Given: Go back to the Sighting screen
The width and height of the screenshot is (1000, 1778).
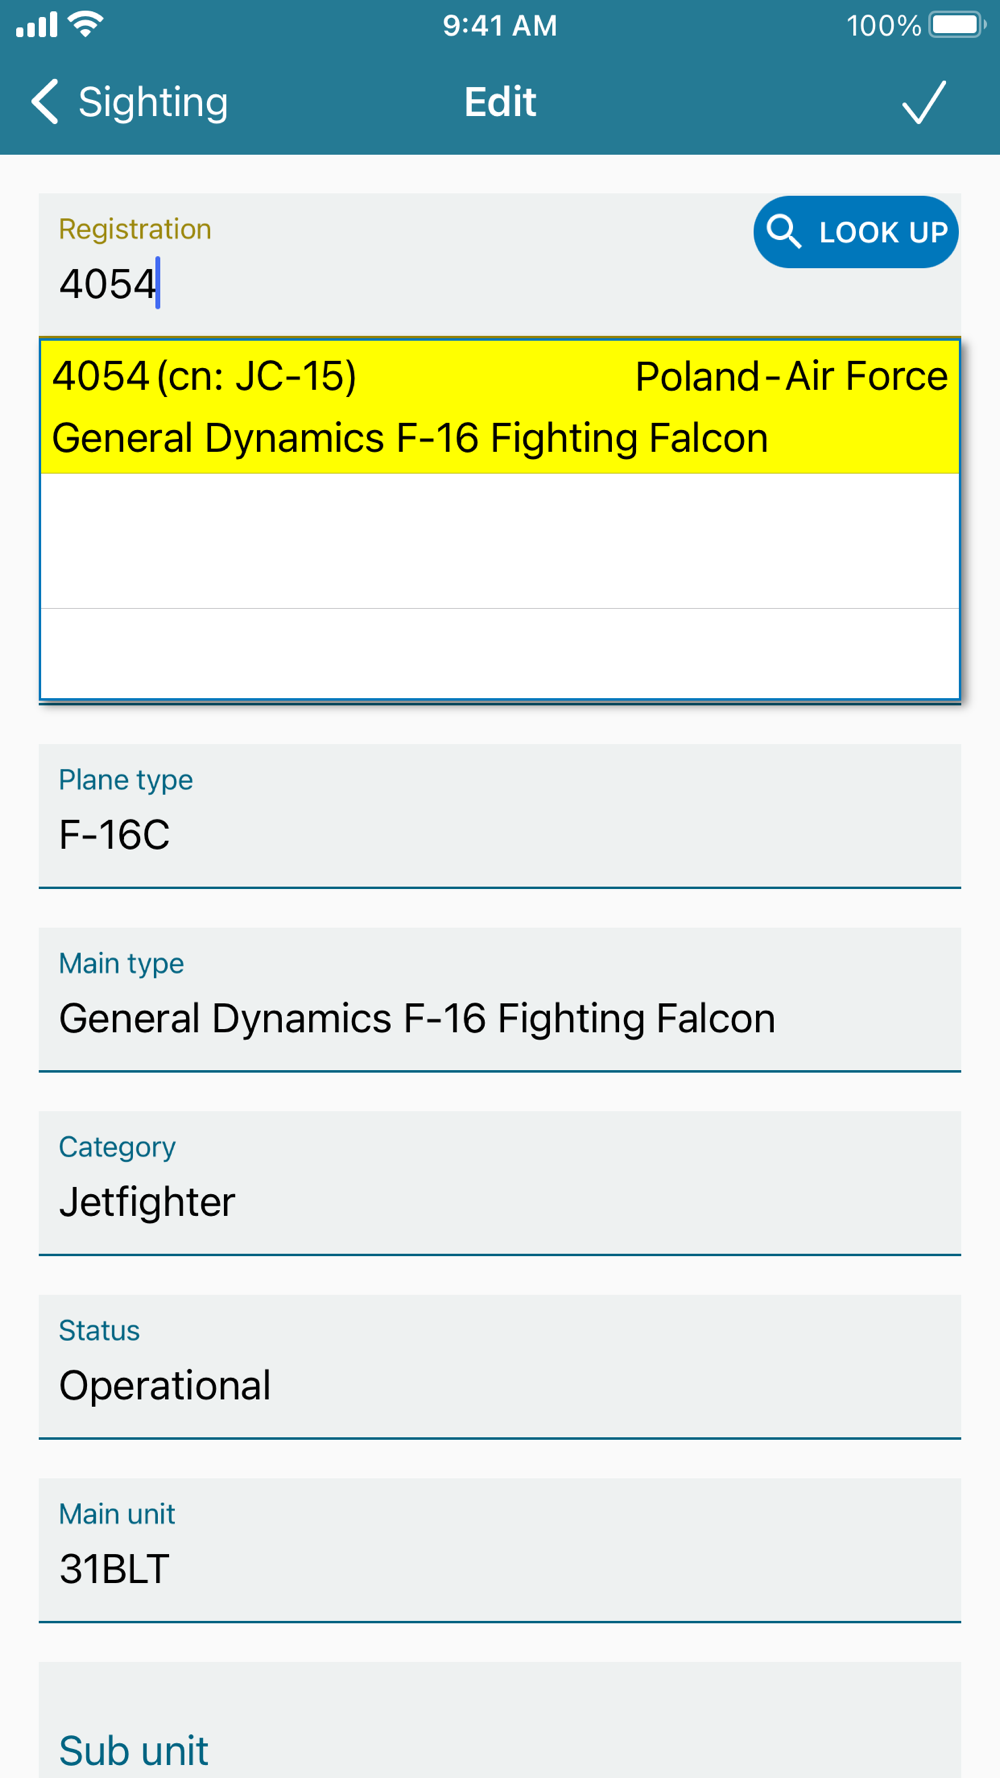Looking at the screenshot, I should (130, 102).
